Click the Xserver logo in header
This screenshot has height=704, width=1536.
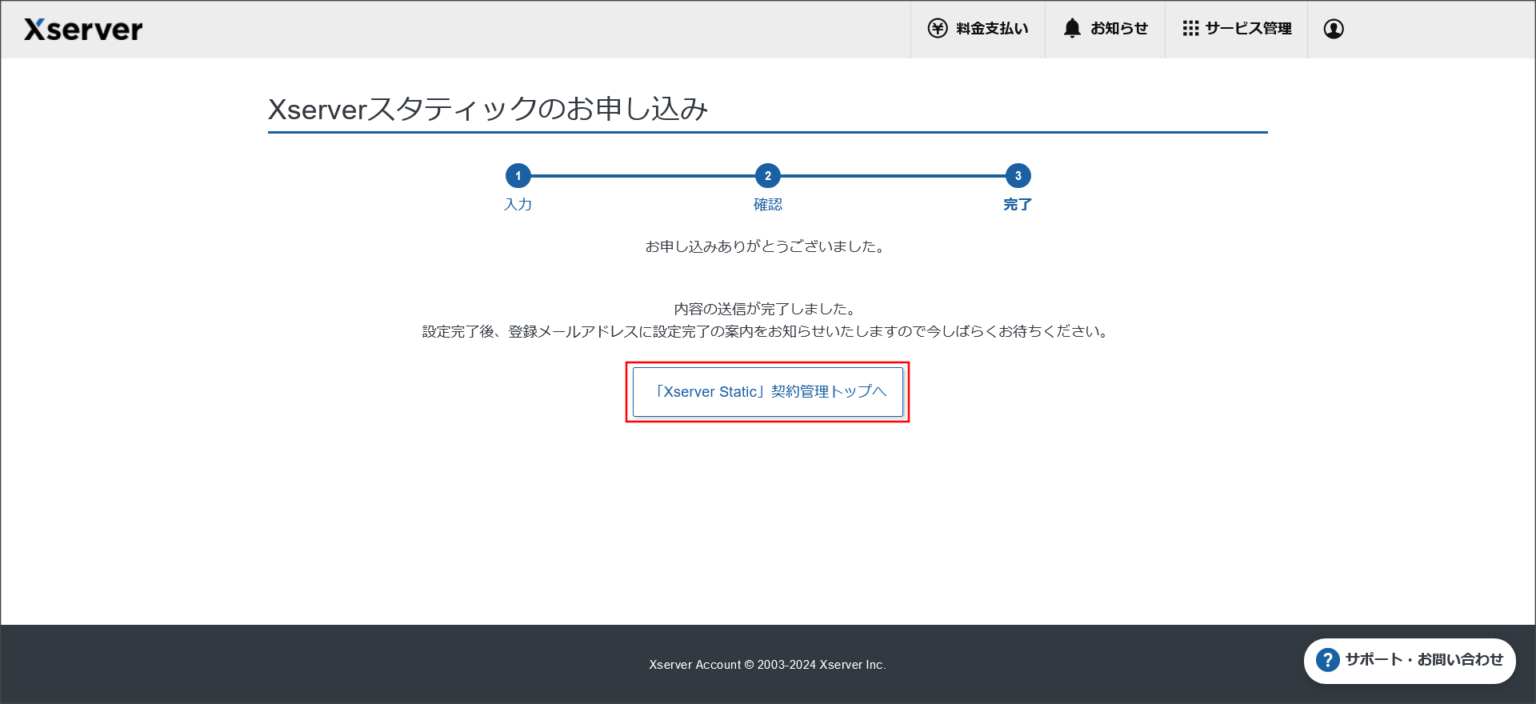coord(83,29)
